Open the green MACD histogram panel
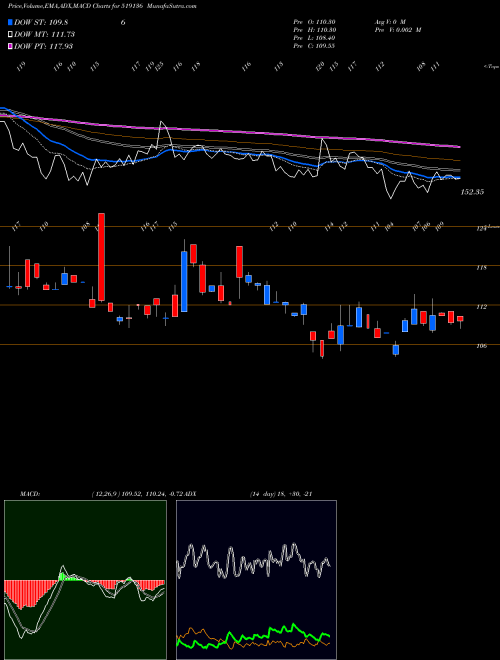 (x=85, y=580)
